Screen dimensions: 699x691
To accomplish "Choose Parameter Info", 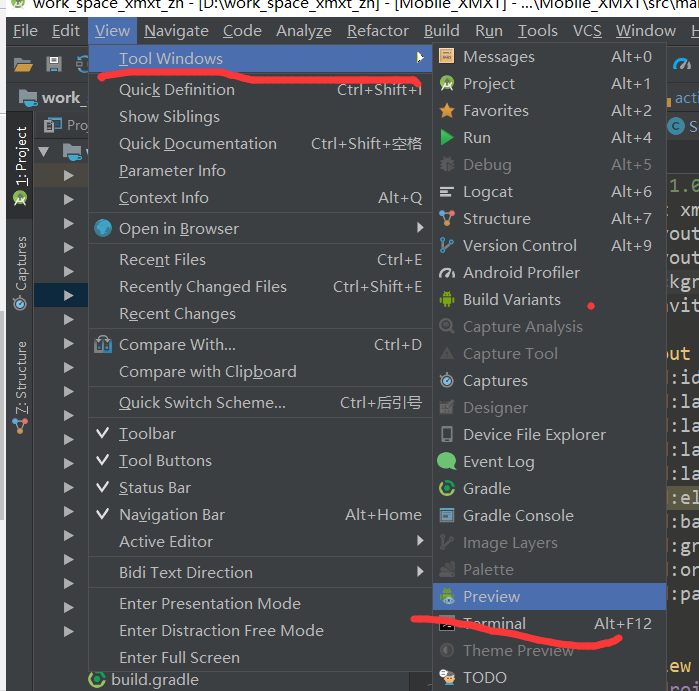I will (x=260, y=171).
